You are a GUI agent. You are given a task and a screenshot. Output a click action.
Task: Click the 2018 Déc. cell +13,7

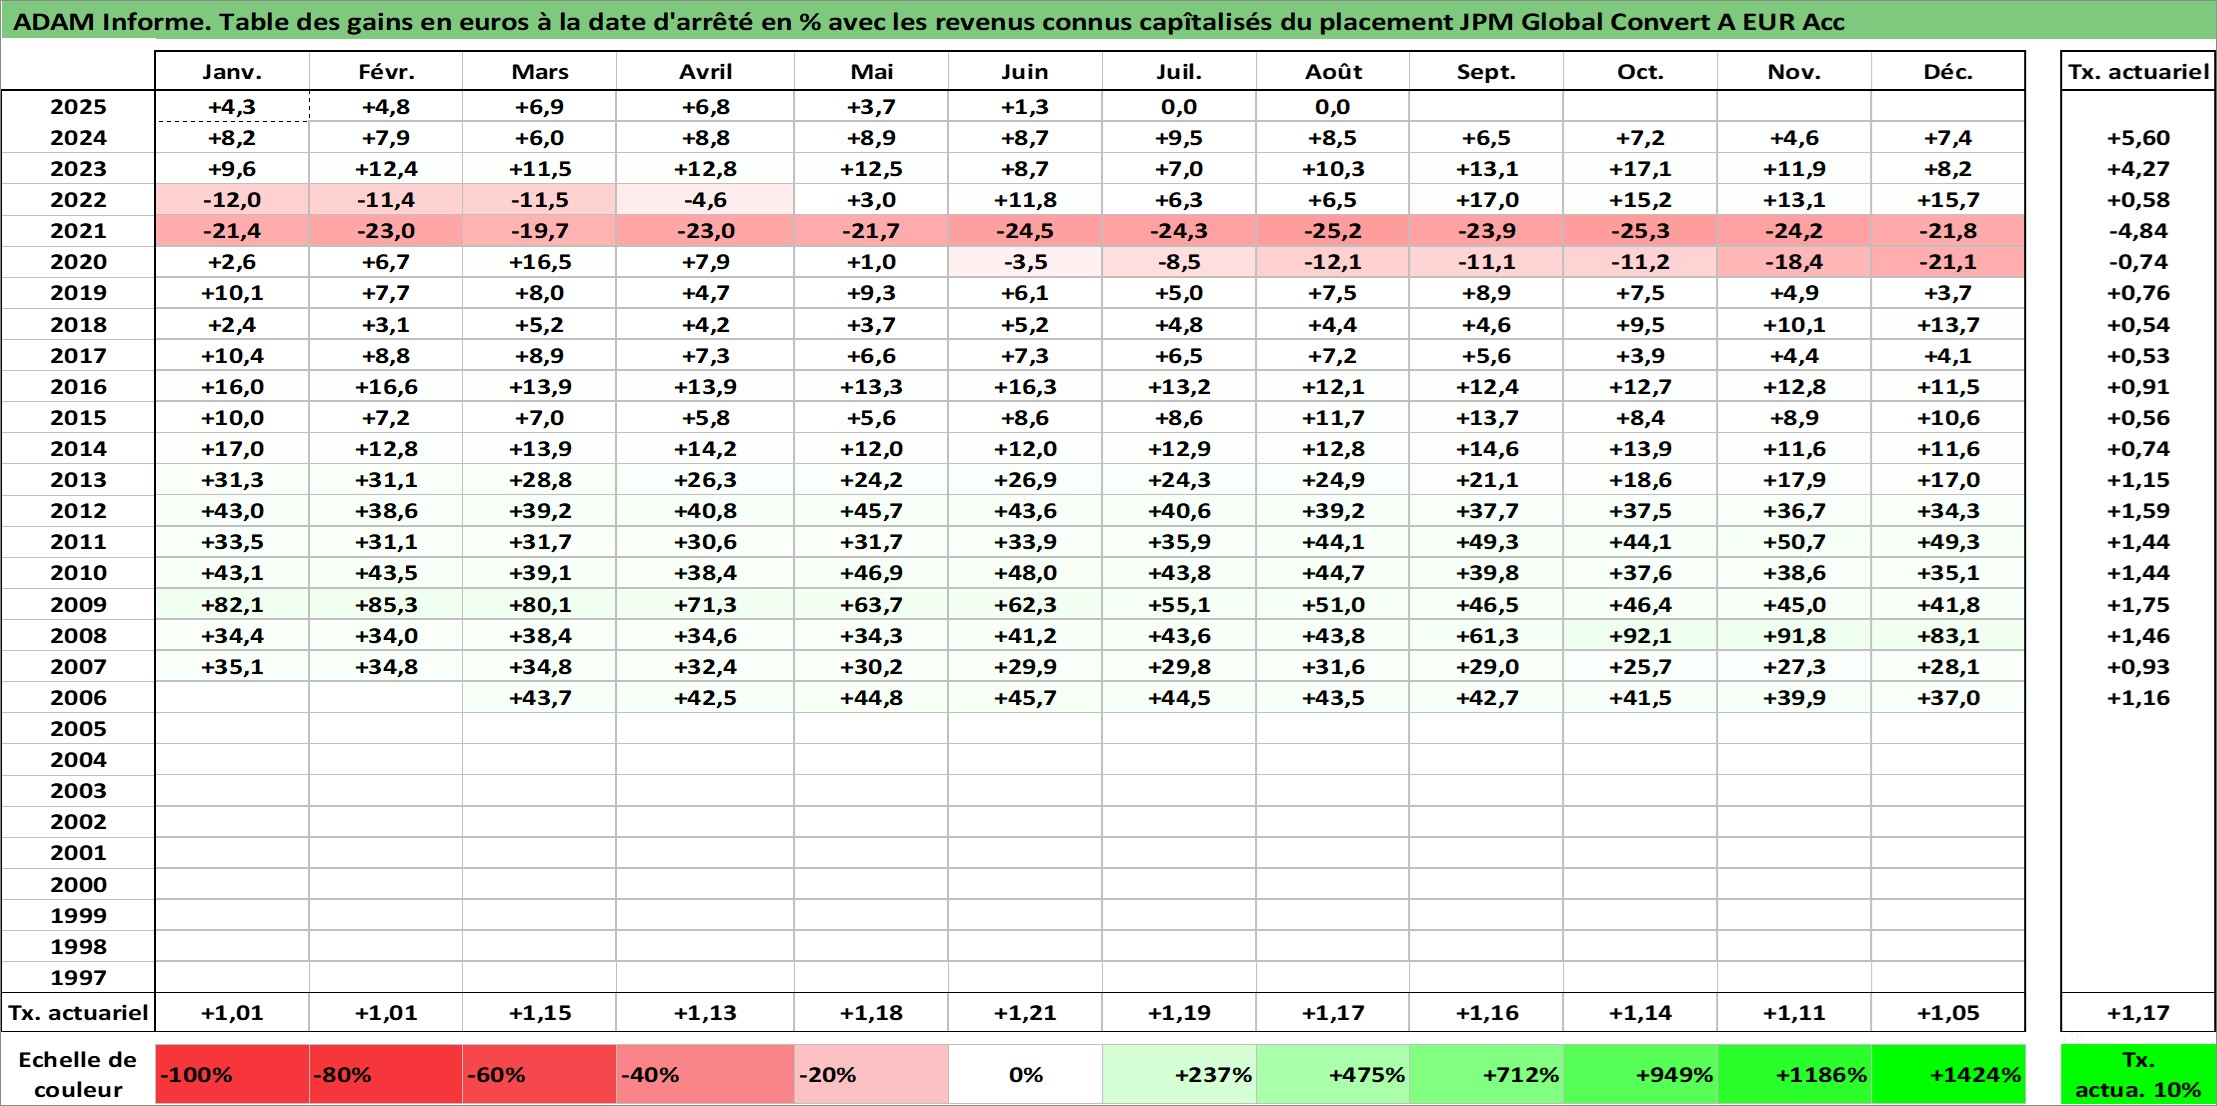1948,325
